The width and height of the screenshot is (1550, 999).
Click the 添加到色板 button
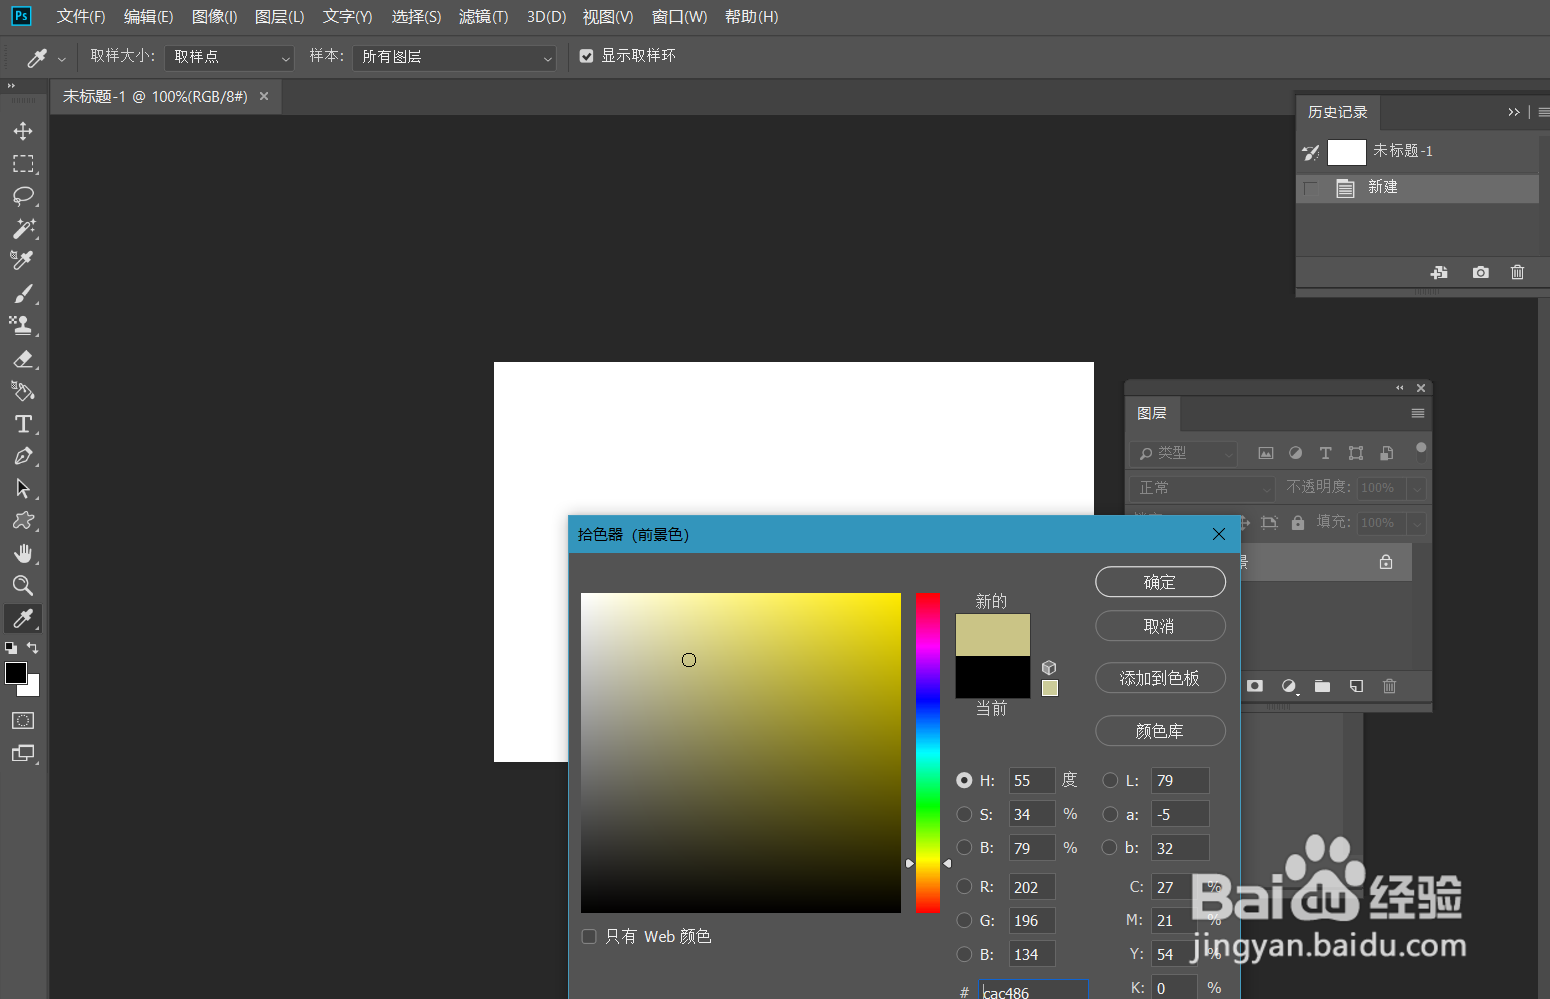(x=1160, y=678)
